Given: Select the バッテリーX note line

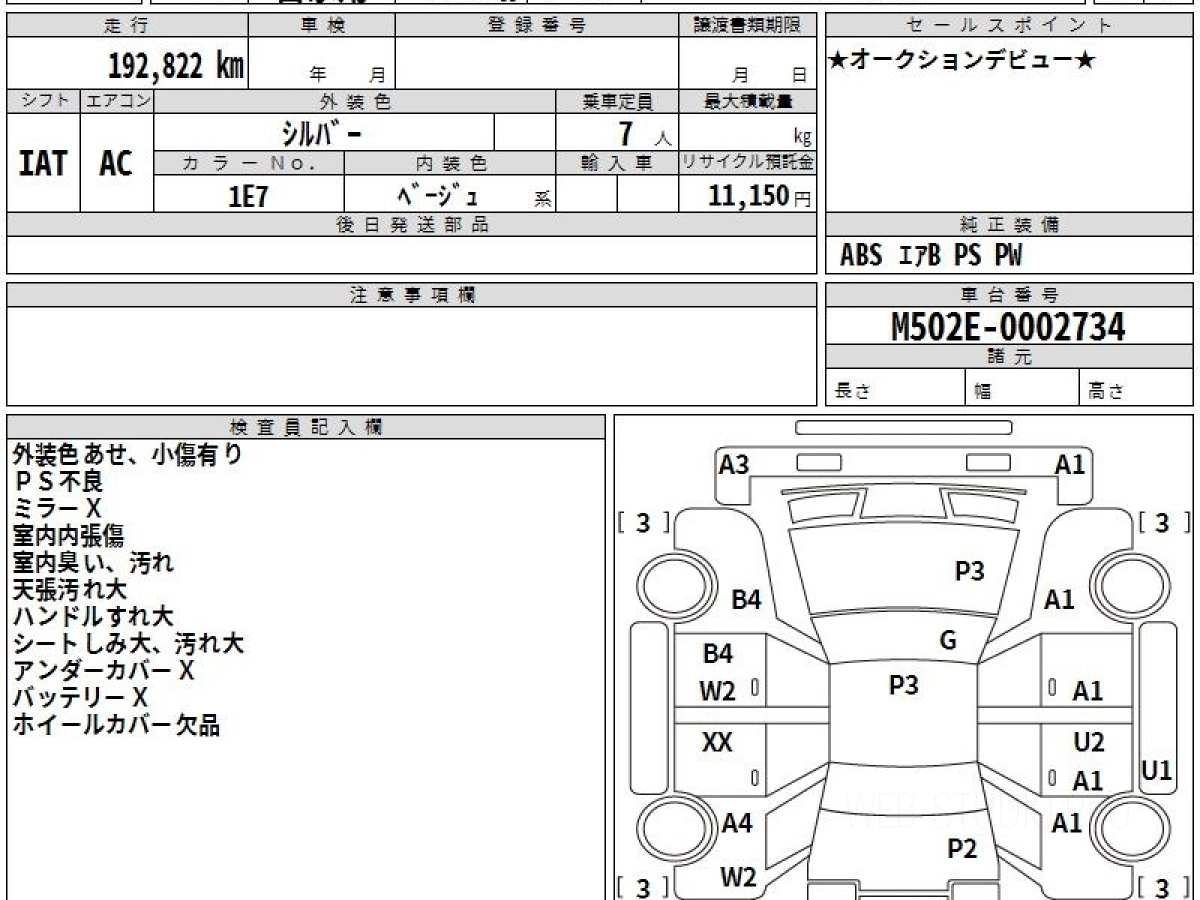Looking at the screenshot, I should (80, 698).
